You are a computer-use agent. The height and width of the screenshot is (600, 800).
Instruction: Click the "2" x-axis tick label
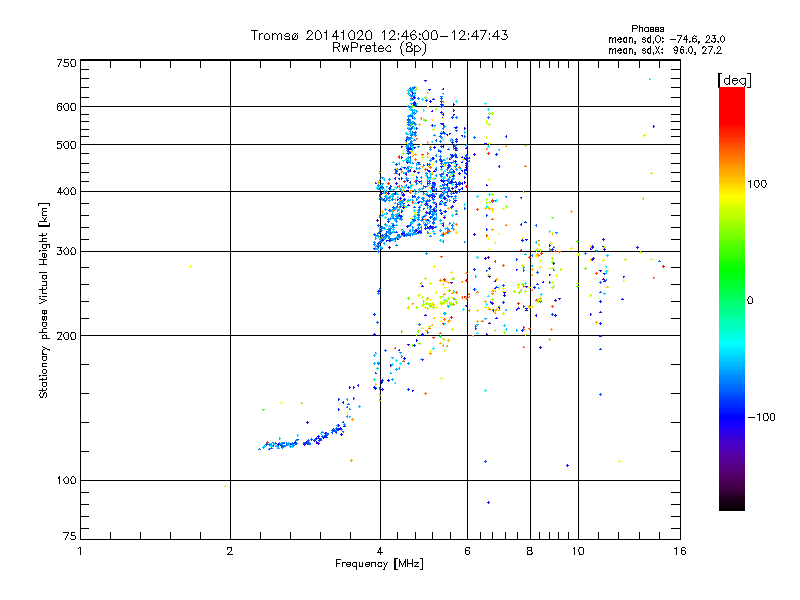coord(230,551)
